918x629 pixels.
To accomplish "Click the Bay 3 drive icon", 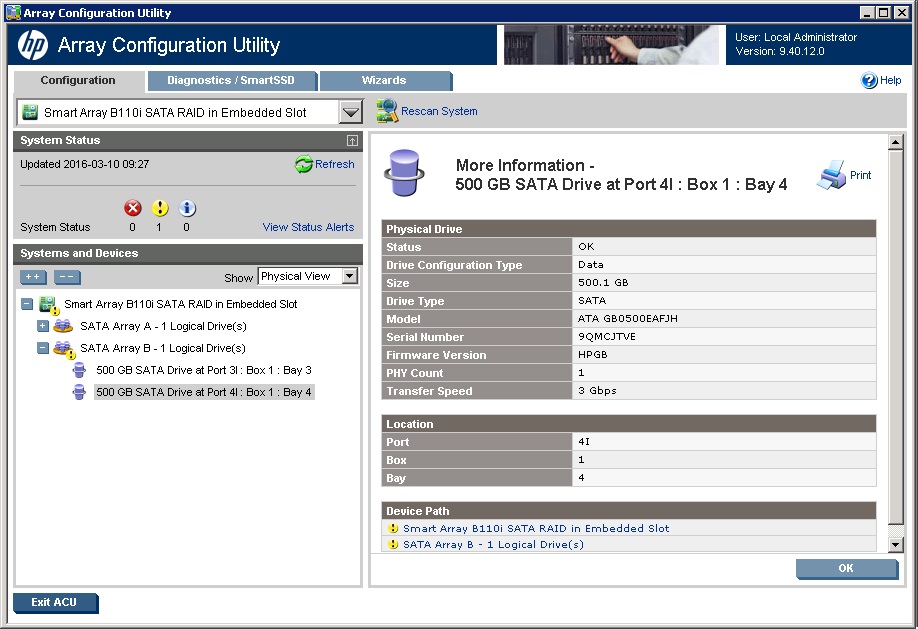I will (79, 370).
